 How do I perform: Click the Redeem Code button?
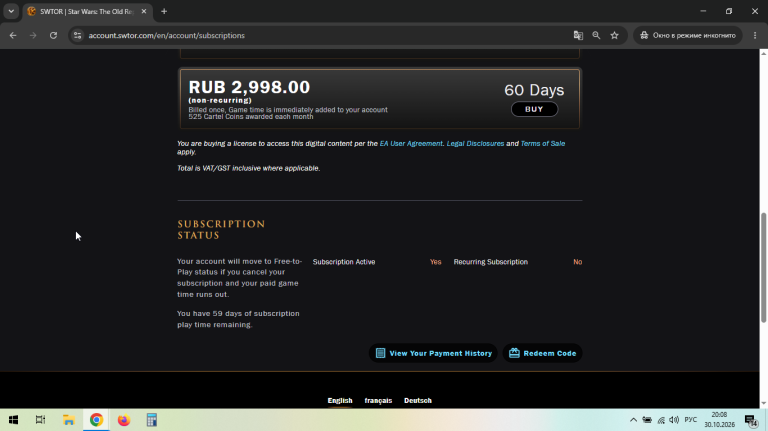(x=542, y=353)
